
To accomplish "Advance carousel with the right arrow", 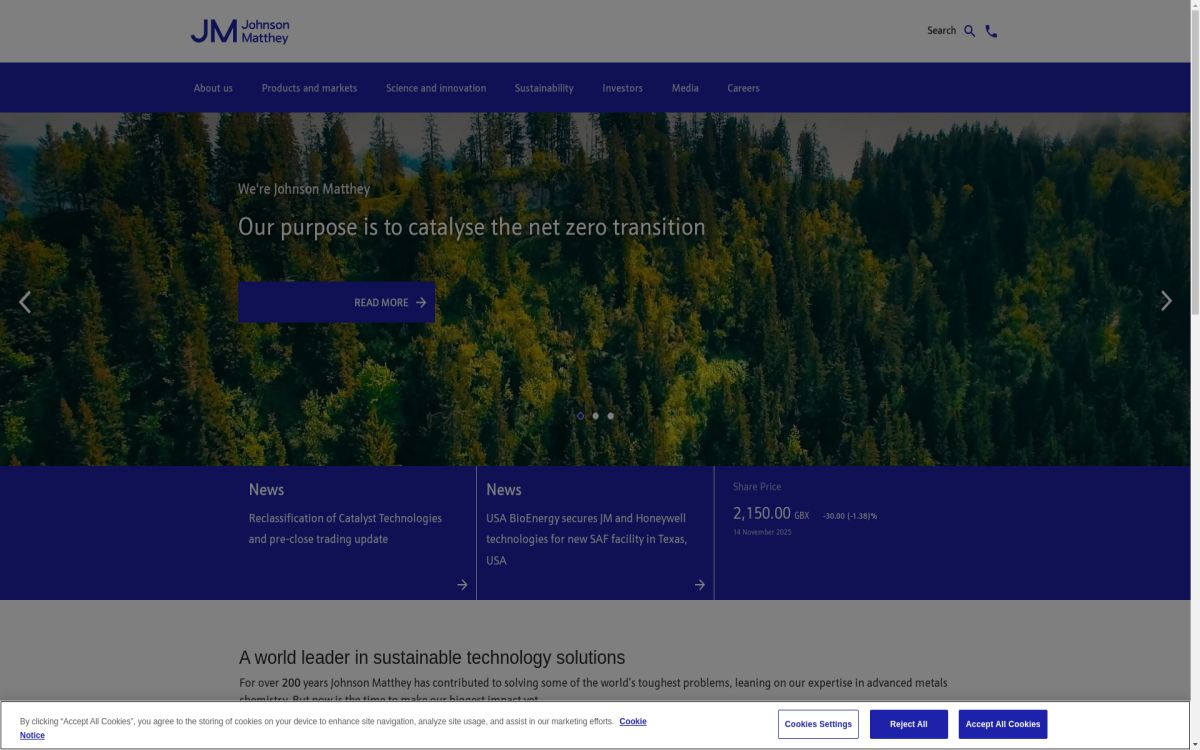I will pos(1165,301).
